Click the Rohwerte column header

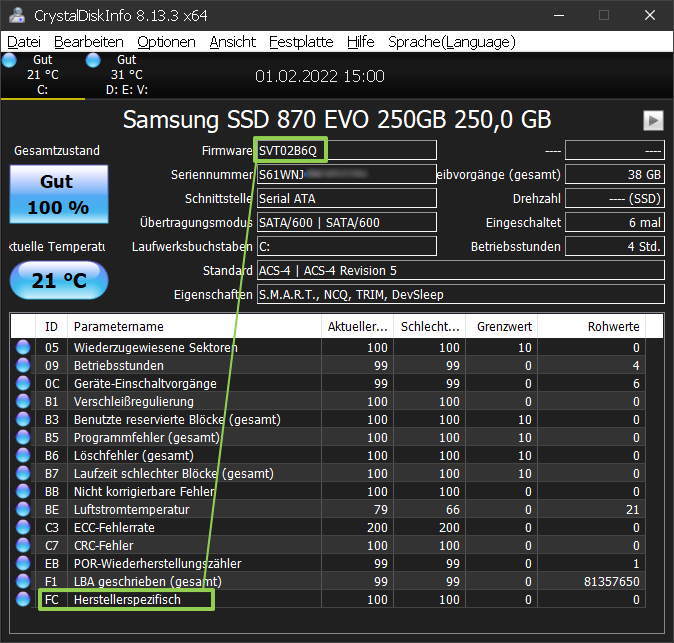click(592, 327)
